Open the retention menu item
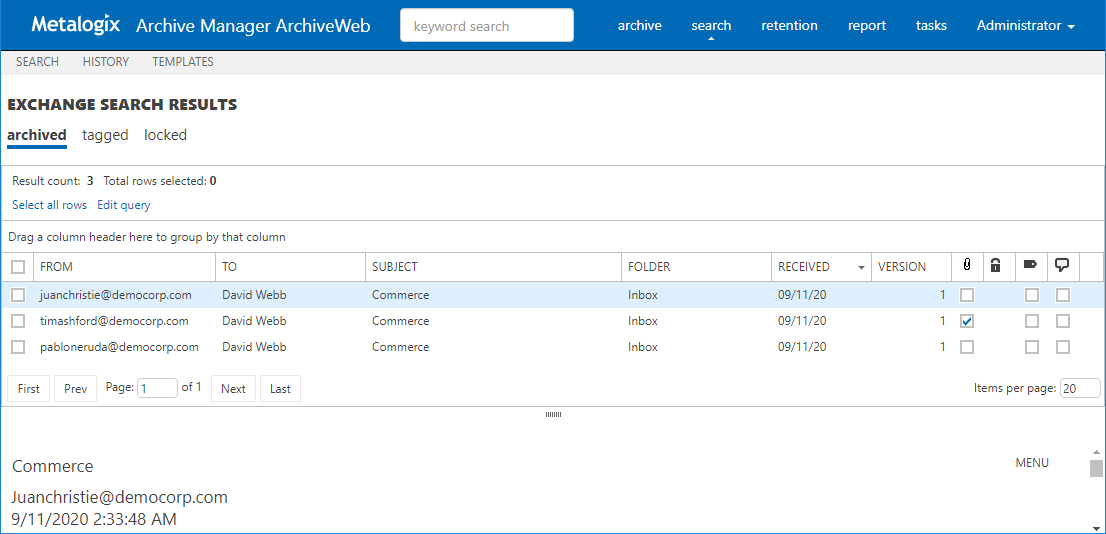Viewport: 1106px width, 534px height. tap(789, 26)
